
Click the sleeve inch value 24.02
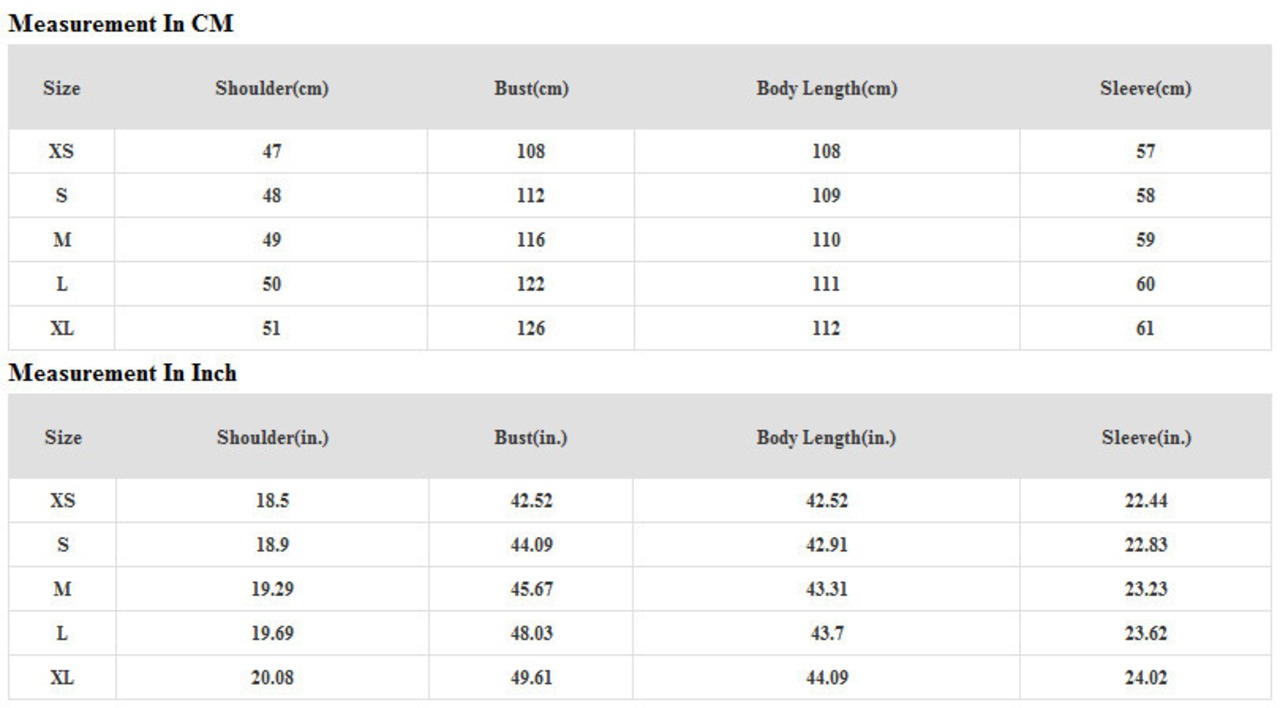click(x=1145, y=678)
